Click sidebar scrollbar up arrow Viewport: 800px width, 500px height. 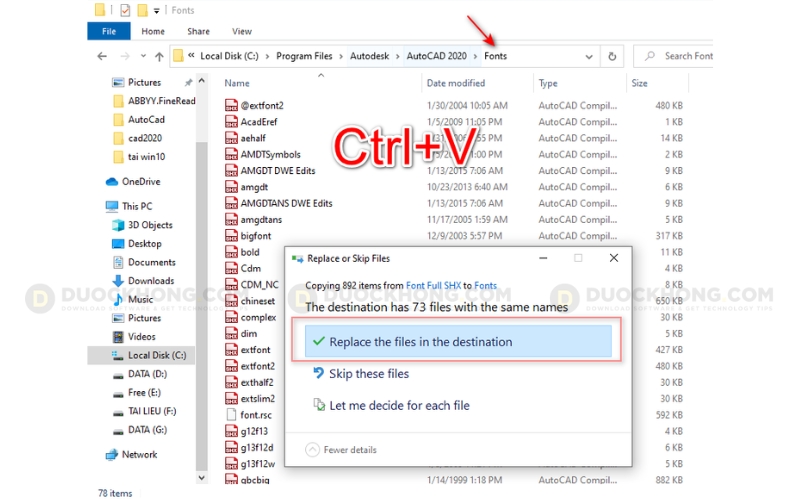pyautogui.click(x=202, y=81)
